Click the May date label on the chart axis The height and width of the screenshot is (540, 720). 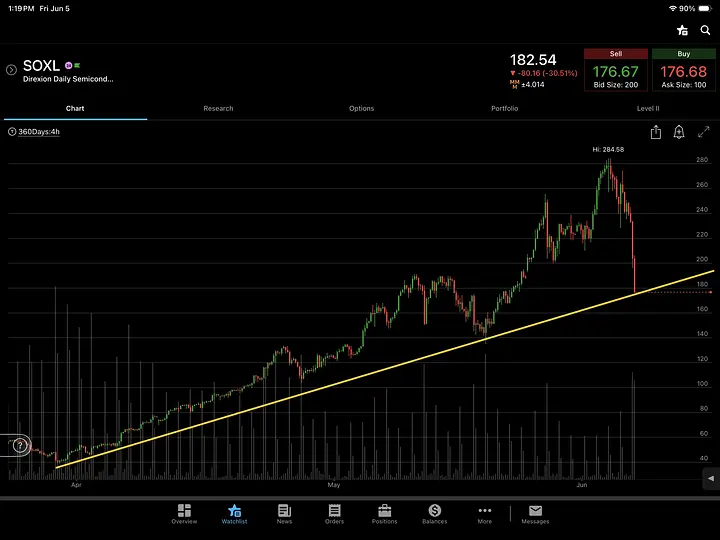pos(334,485)
